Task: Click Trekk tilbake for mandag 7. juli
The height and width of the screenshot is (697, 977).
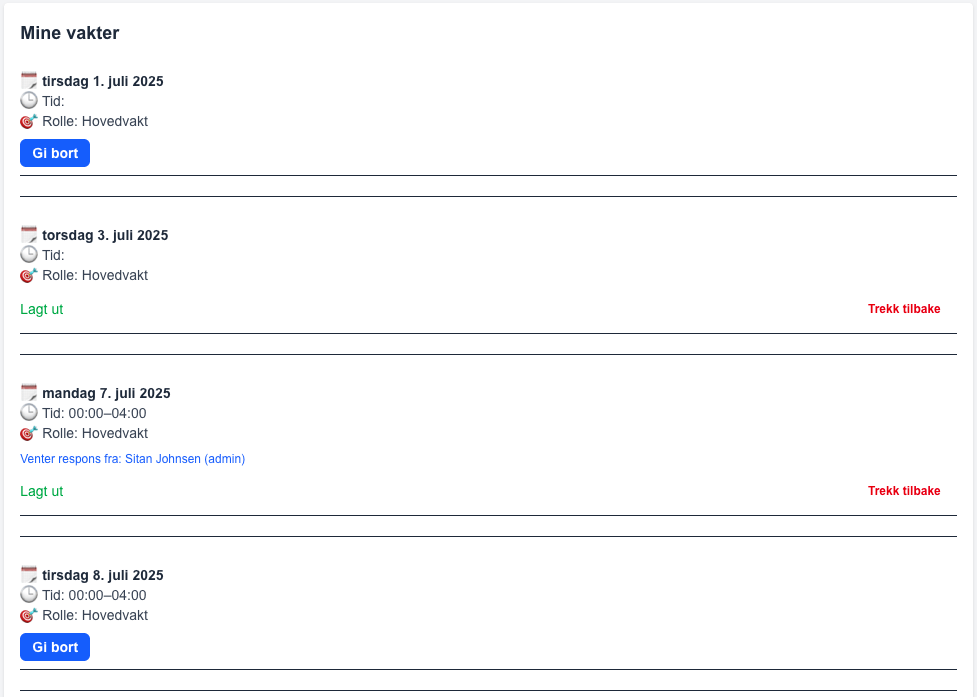Action: tap(904, 491)
